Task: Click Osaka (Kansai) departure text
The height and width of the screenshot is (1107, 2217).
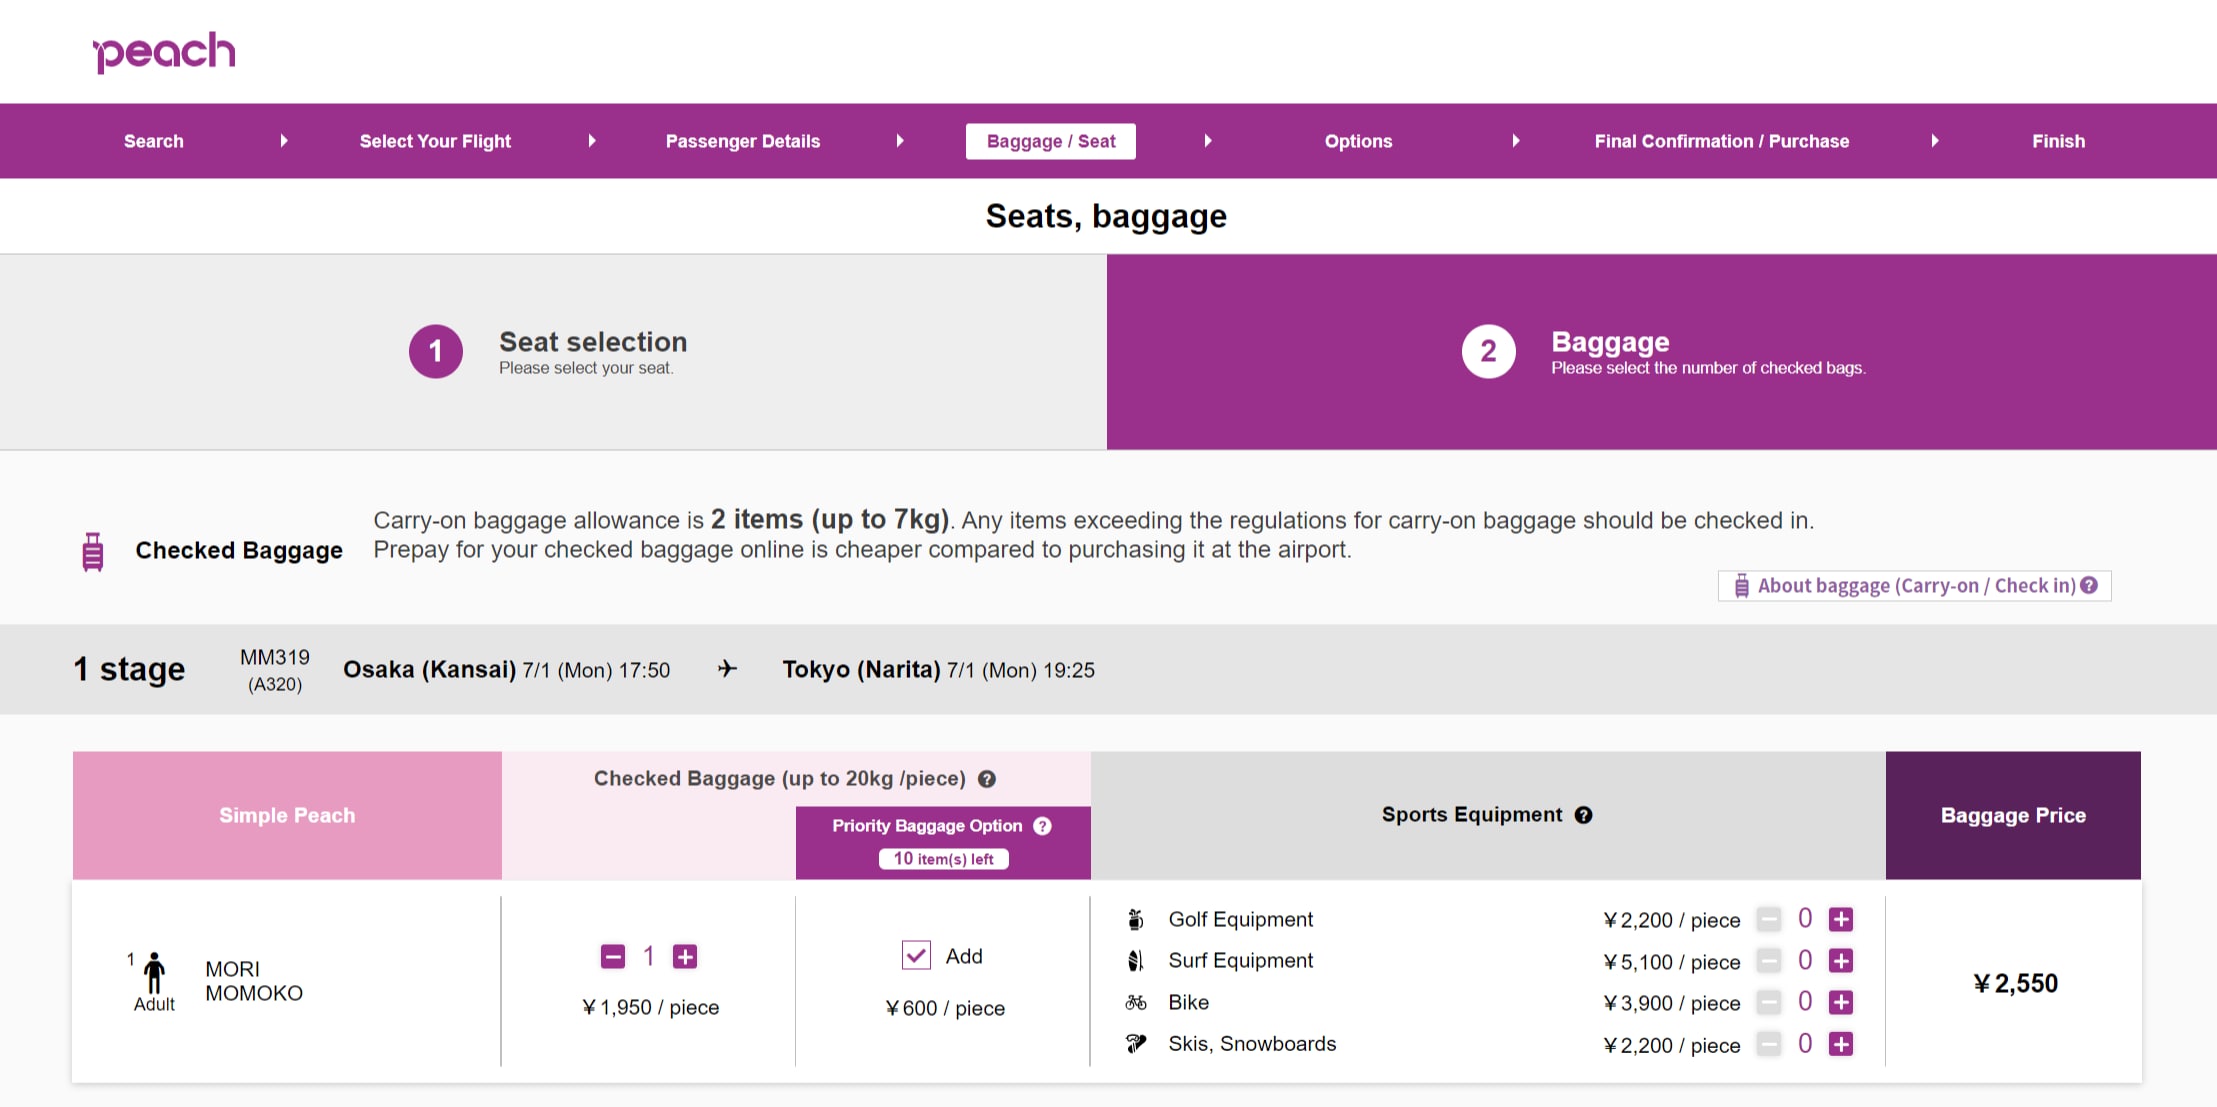Action: [x=429, y=669]
